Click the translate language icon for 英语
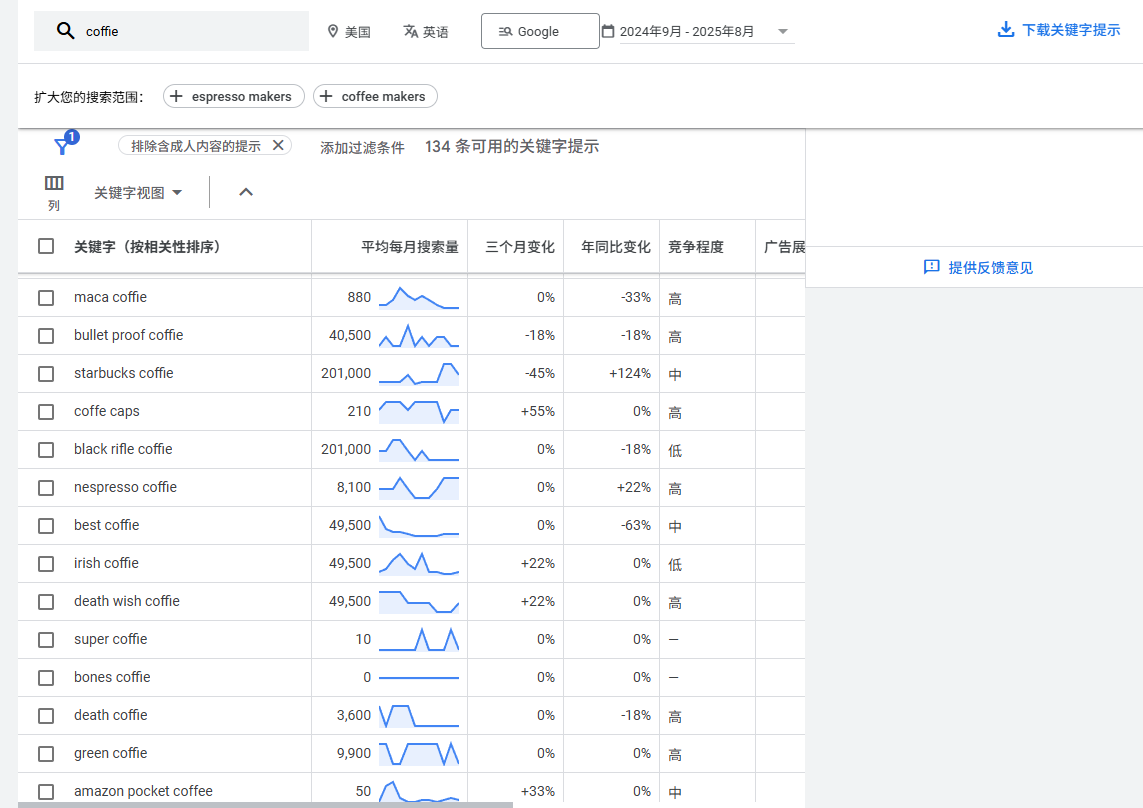This screenshot has width=1143, height=808. pyautogui.click(x=410, y=32)
